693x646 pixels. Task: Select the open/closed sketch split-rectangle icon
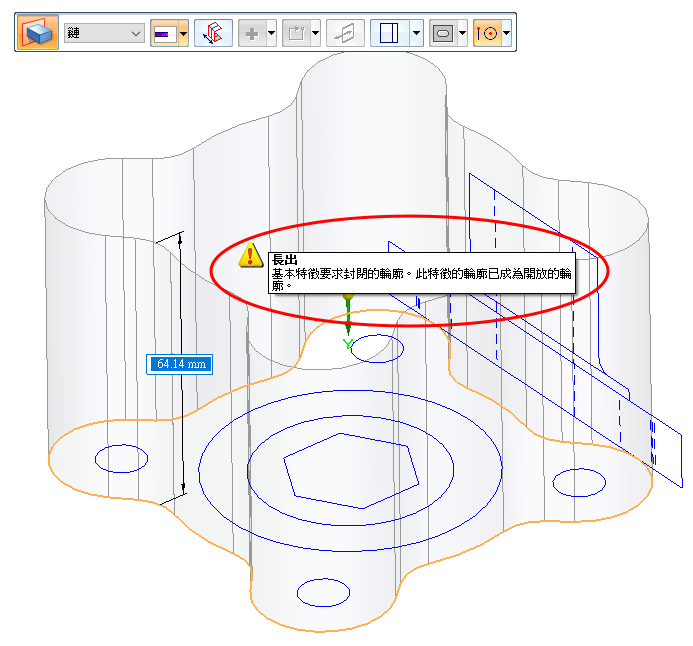[389, 33]
